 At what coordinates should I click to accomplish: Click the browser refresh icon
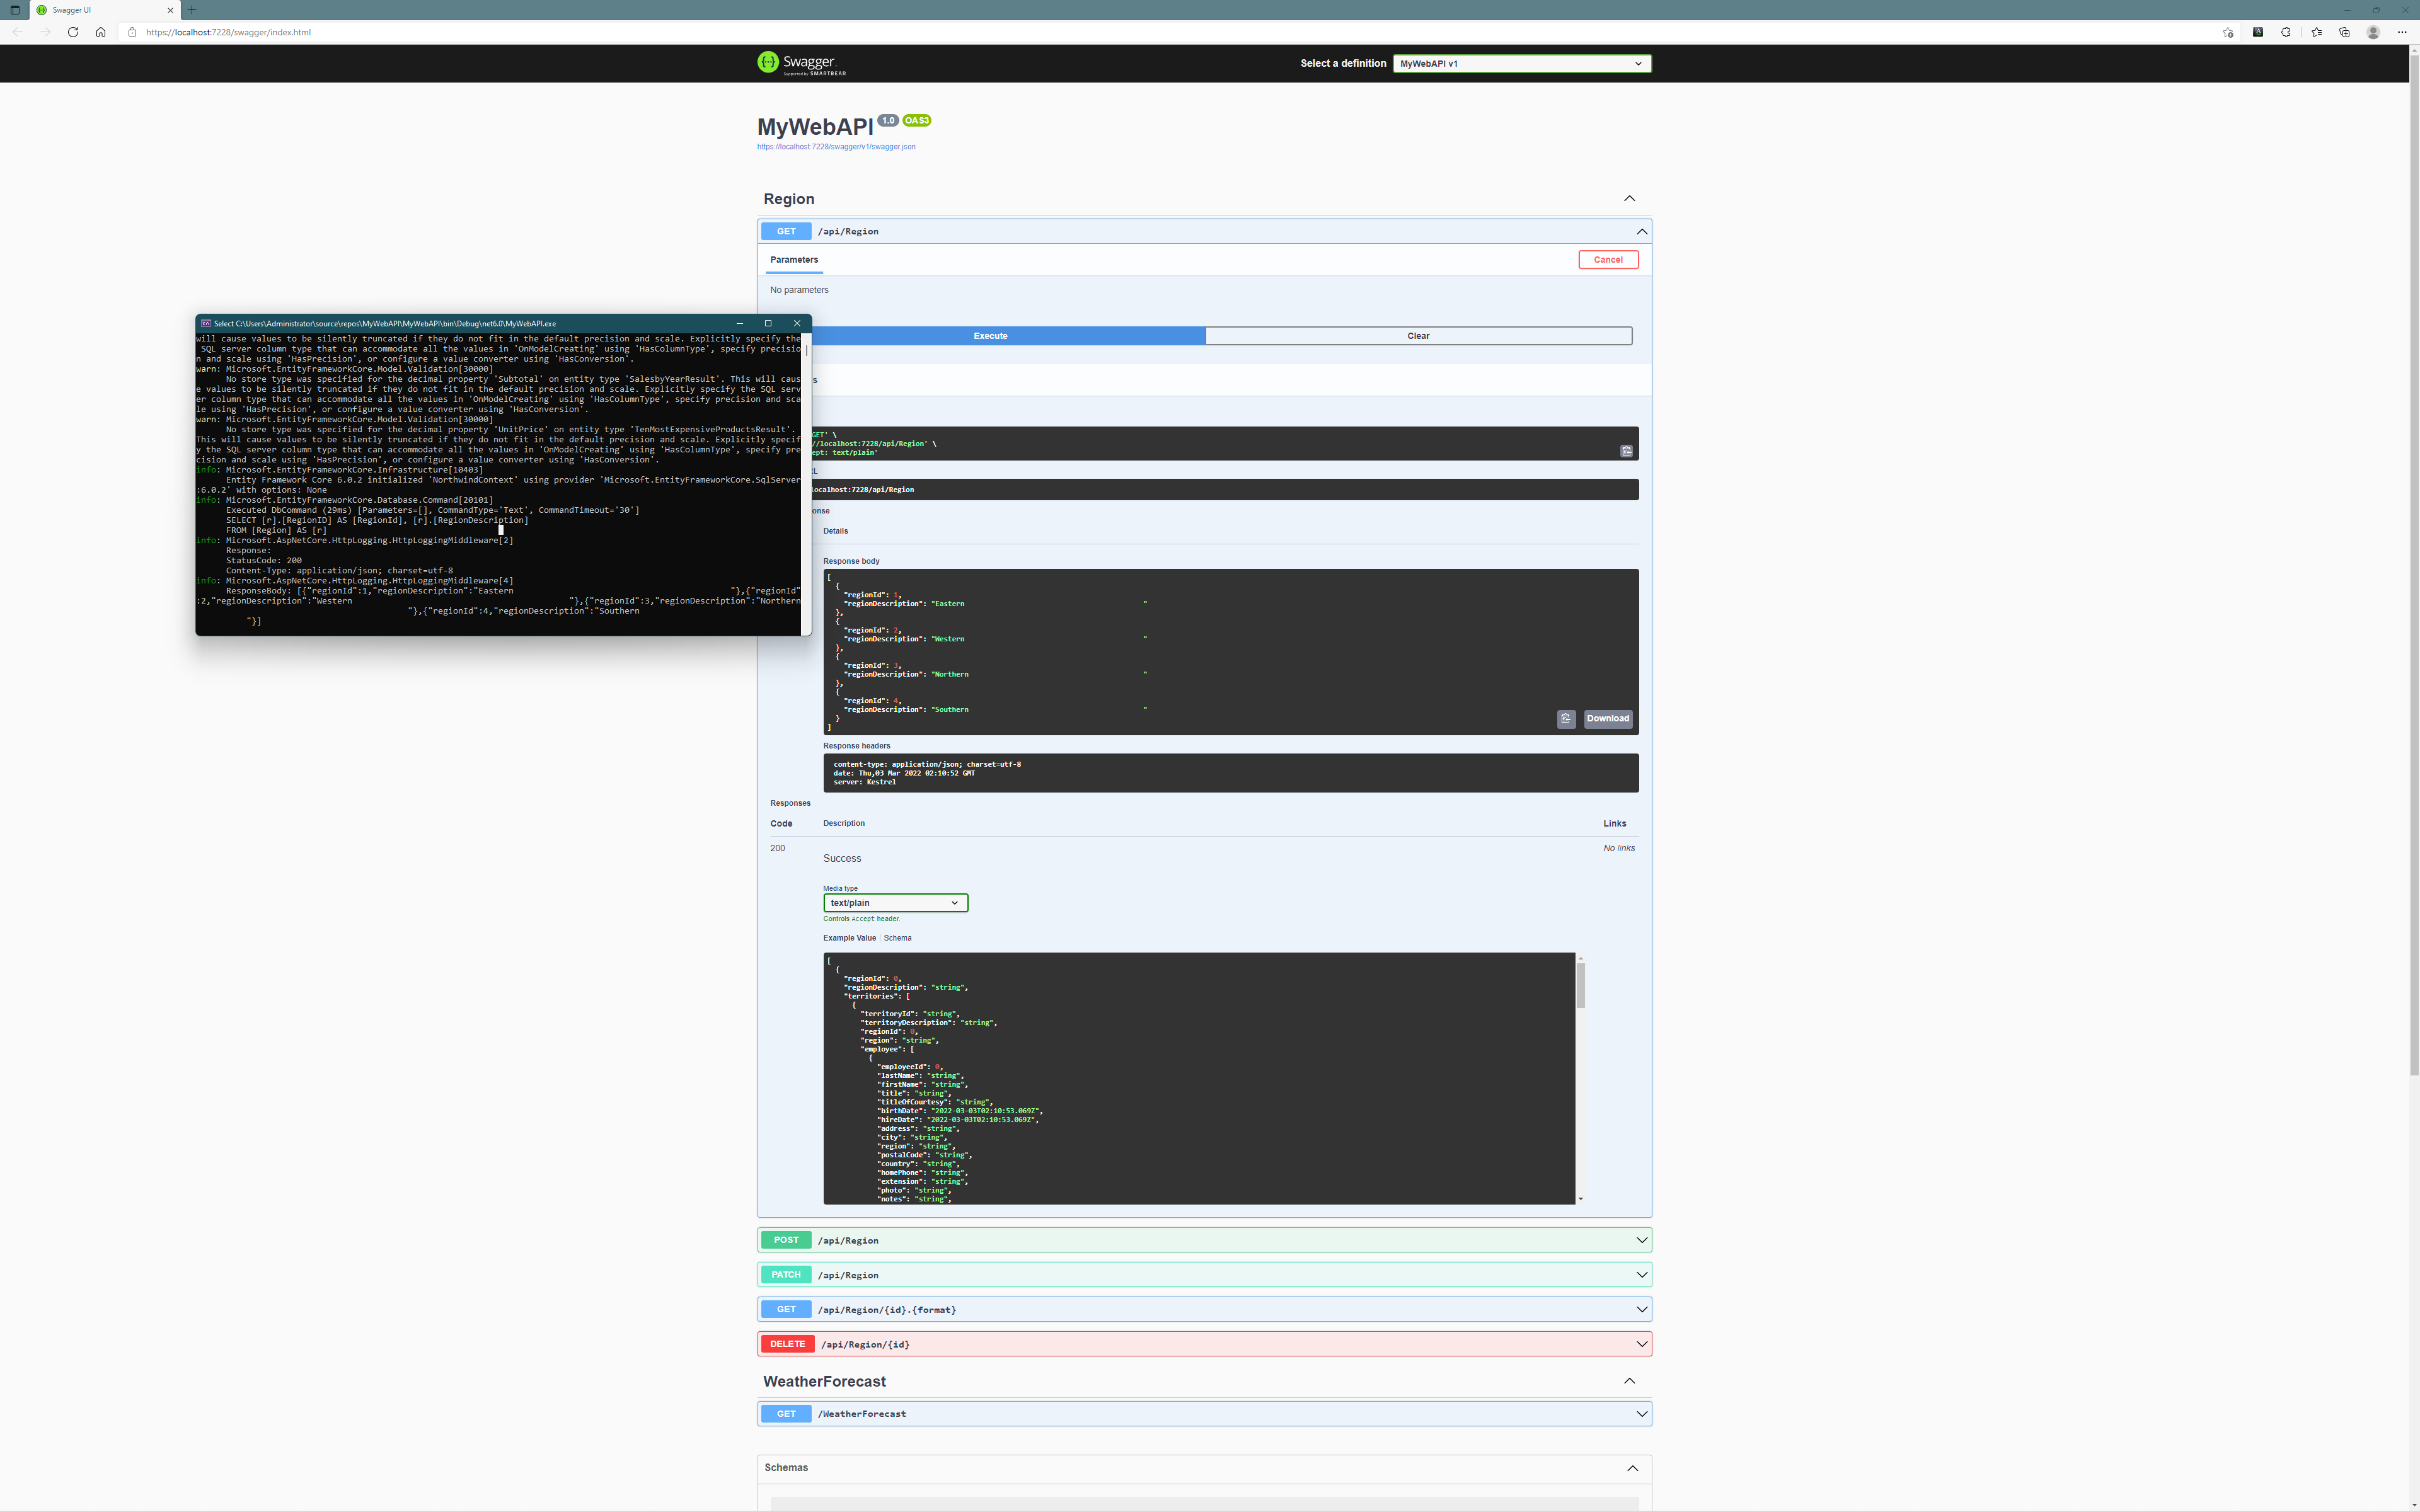[73, 32]
